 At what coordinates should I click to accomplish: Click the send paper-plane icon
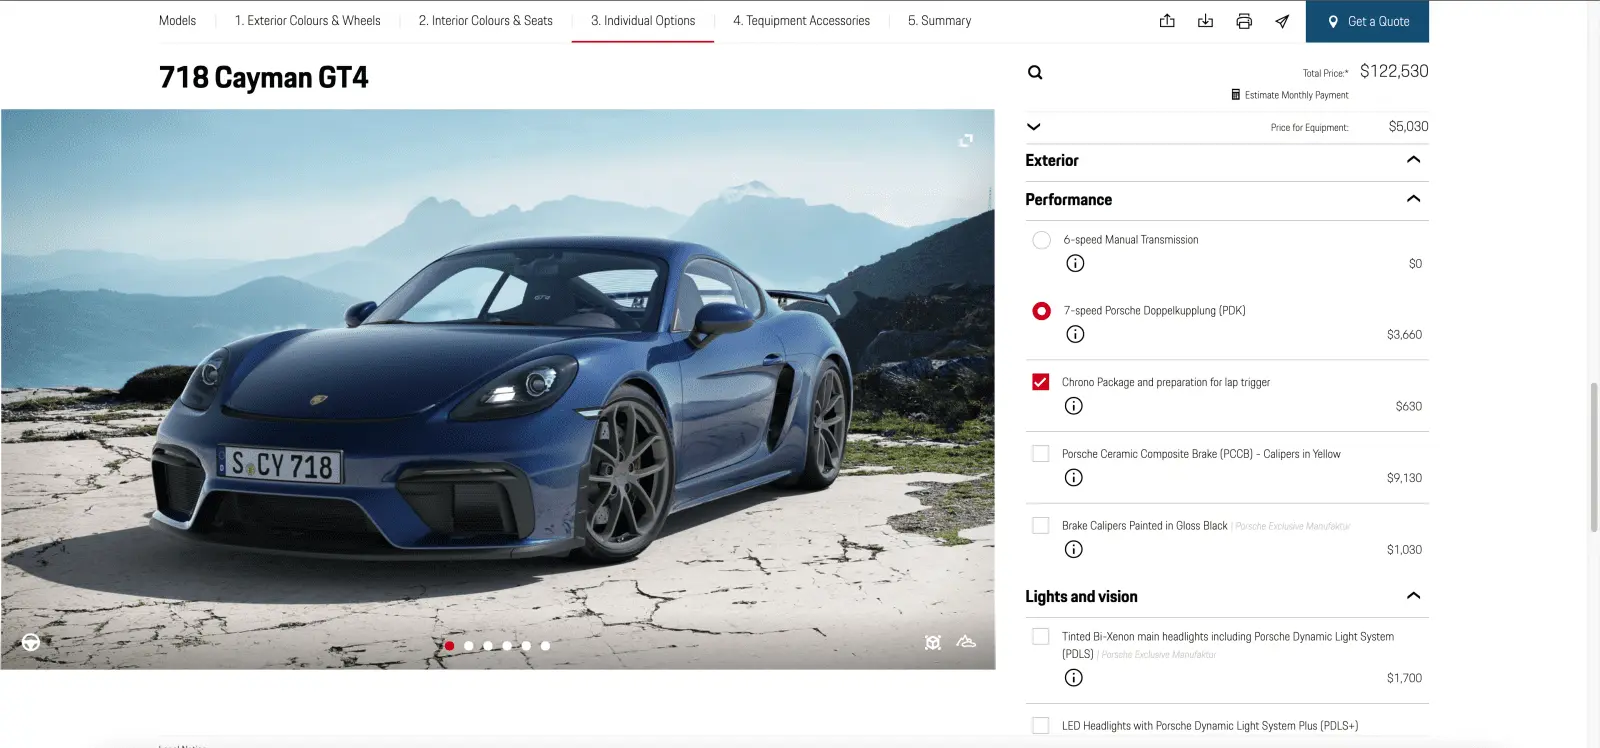(x=1282, y=21)
